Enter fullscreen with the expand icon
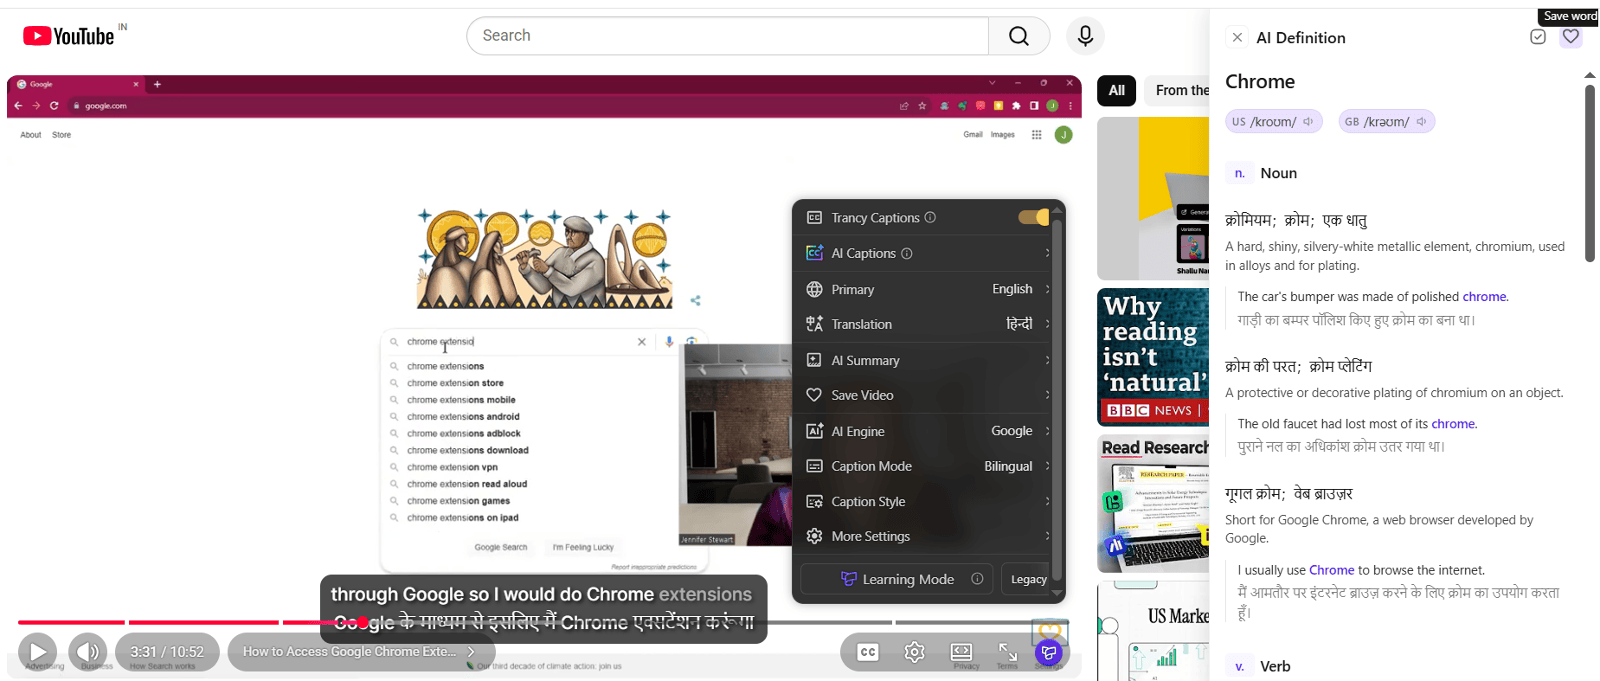This screenshot has width=1600, height=681. pyautogui.click(x=1007, y=652)
